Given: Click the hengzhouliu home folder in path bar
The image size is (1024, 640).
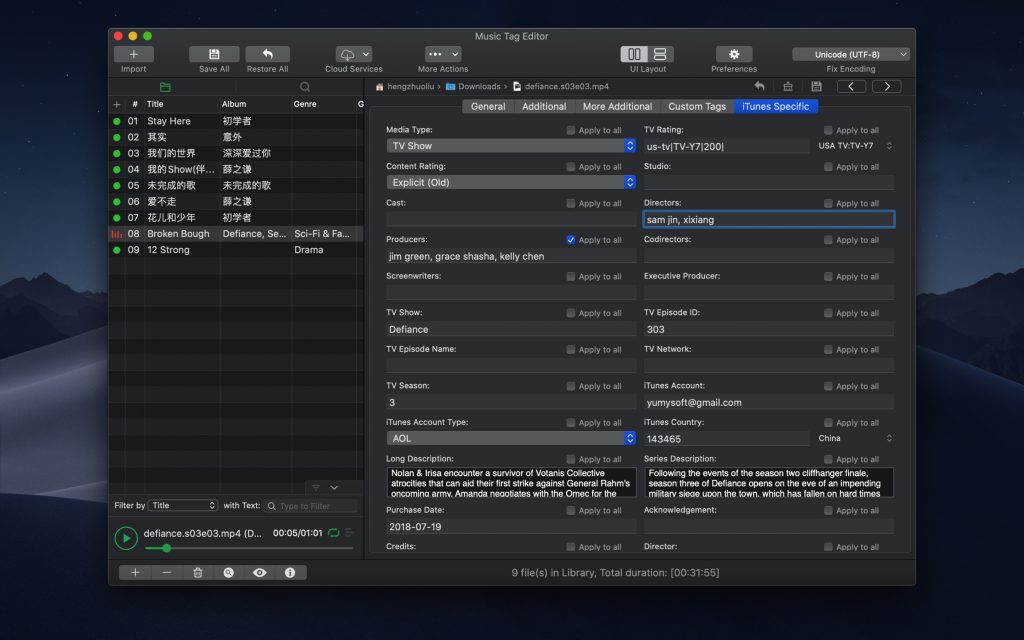Looking at the screenshot, I should tap(405, 86).
